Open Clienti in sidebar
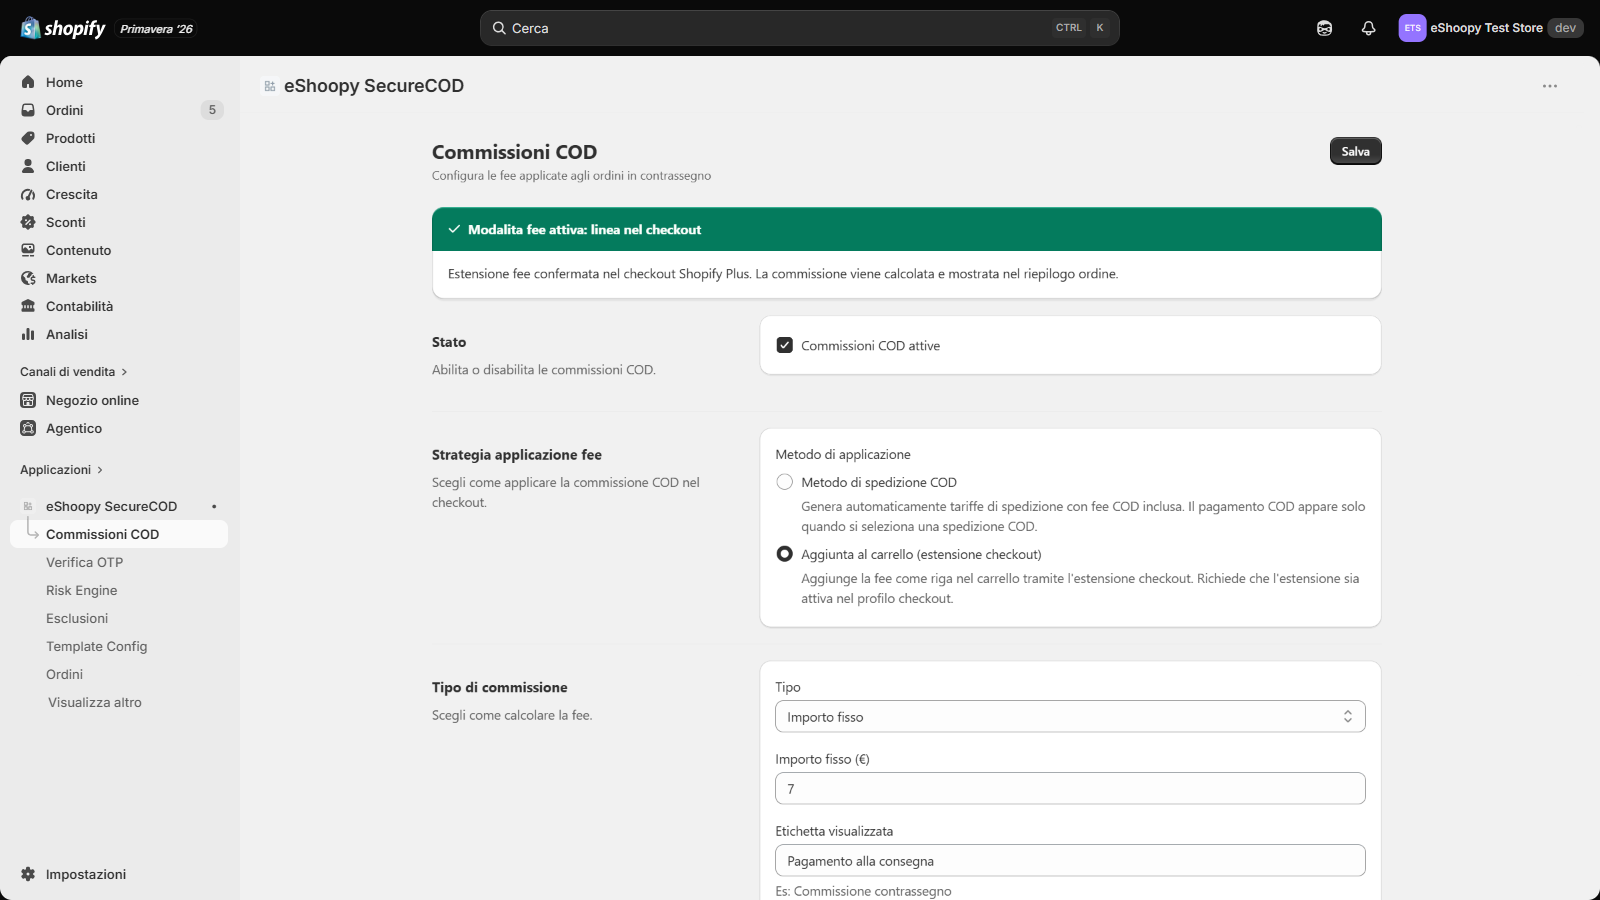Image resolution: width=1600 pixels, height=900 pixels. tap(66, 166)
